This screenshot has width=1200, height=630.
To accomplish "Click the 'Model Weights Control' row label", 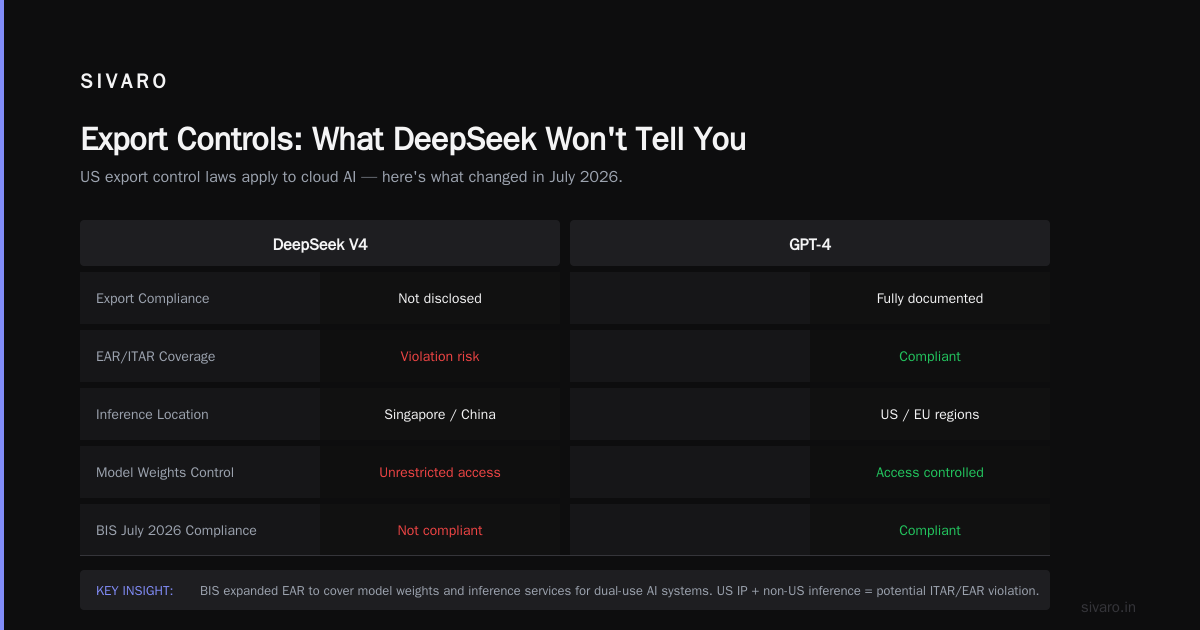I will pyautogui.click(x=165, y=472).
